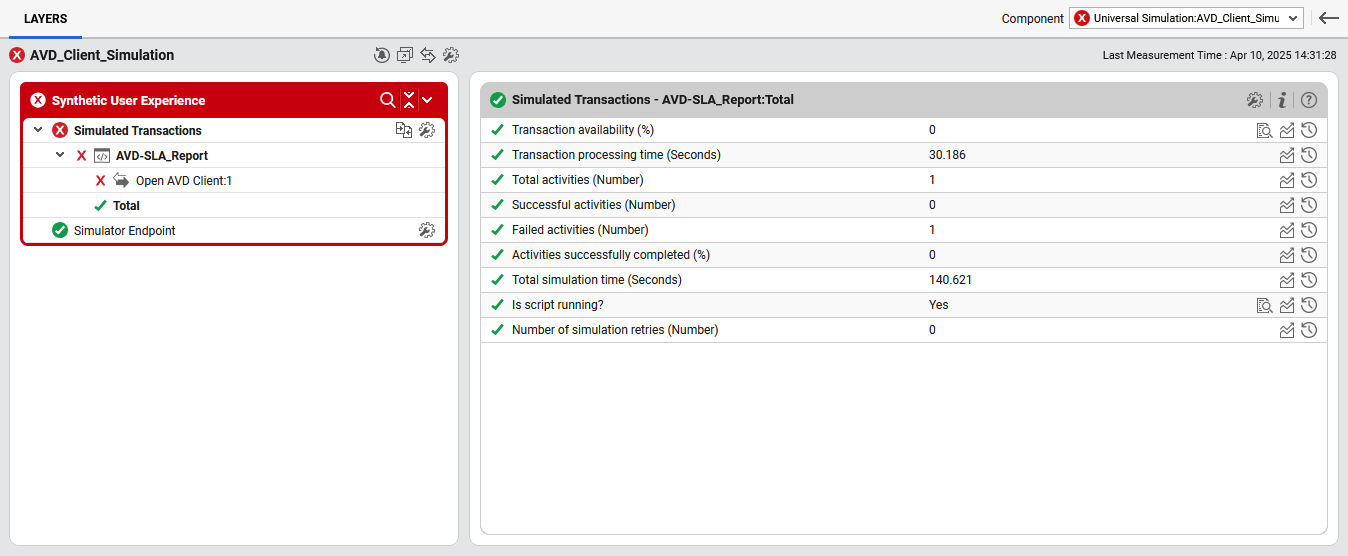Collapse the AVD-SLA_Report tree node
Image resolution: width=1348 pixels, height=556 pixels.
click(60, 155)
